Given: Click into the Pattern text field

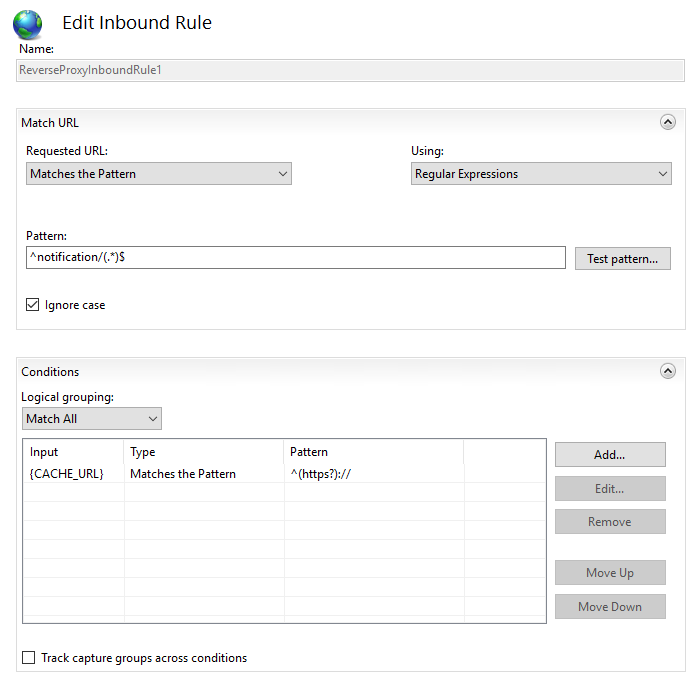Looking at the screenshot, I should click(x=295, y=258).
